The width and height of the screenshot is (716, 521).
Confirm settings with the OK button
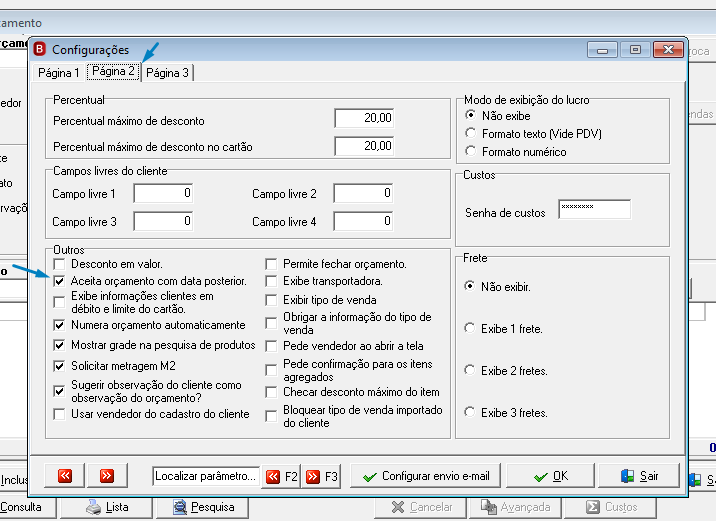pyautogui.click(x=551, y=476)
